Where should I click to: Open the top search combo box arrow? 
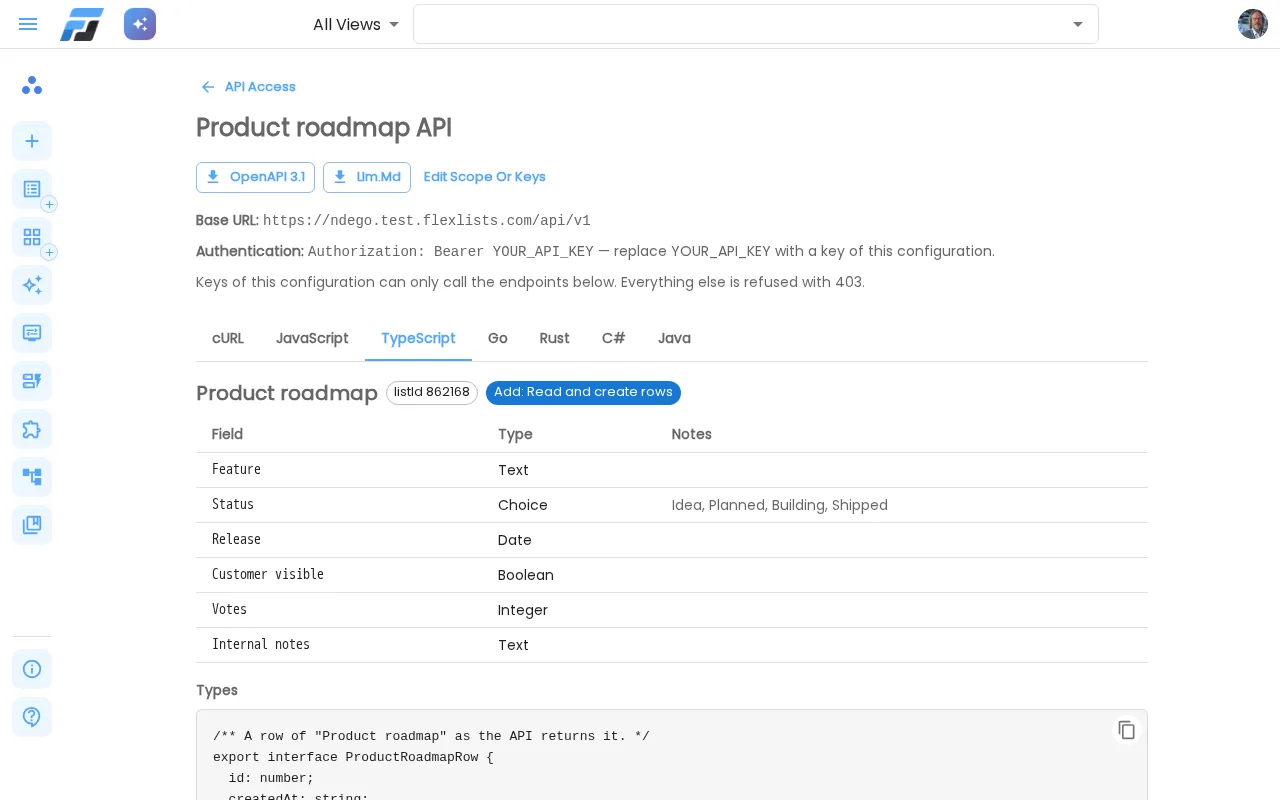[1078, 24]
